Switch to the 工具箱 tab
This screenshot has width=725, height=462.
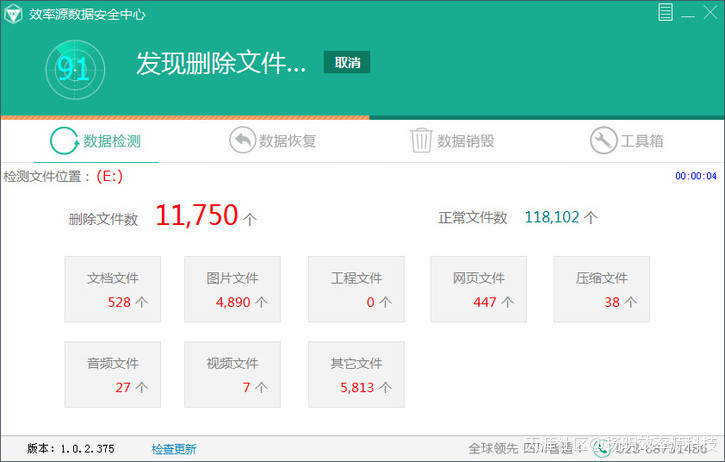(627, 141)
